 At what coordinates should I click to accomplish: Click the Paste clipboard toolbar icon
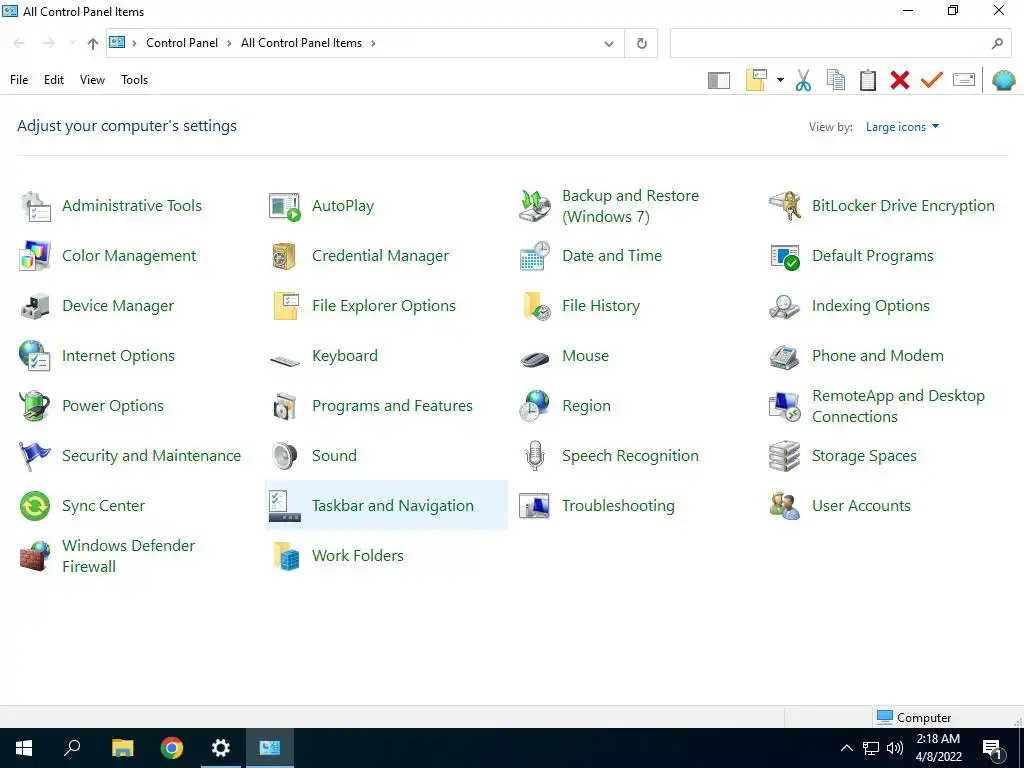[868, 80]
